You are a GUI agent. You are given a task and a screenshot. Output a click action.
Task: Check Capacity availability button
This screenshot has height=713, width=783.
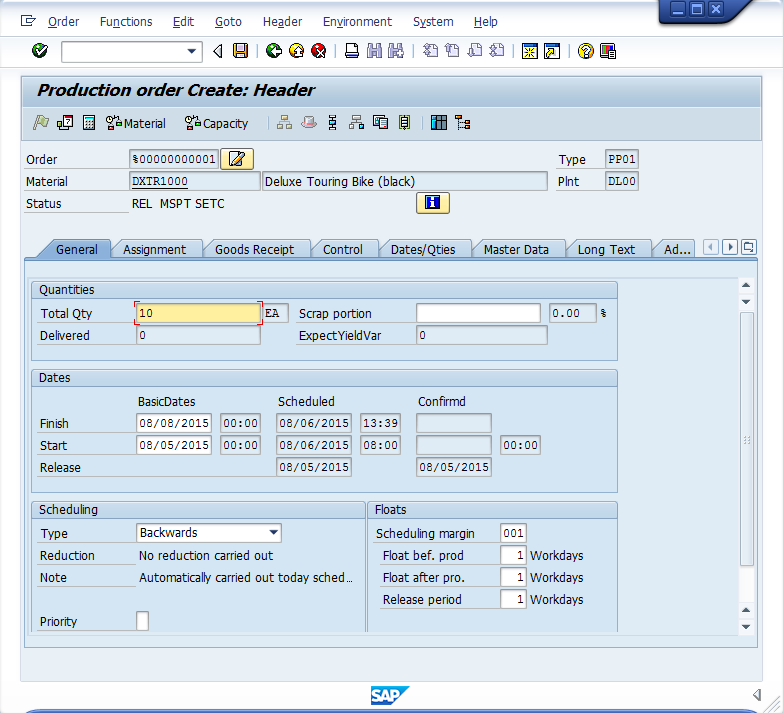click(216, 123)
